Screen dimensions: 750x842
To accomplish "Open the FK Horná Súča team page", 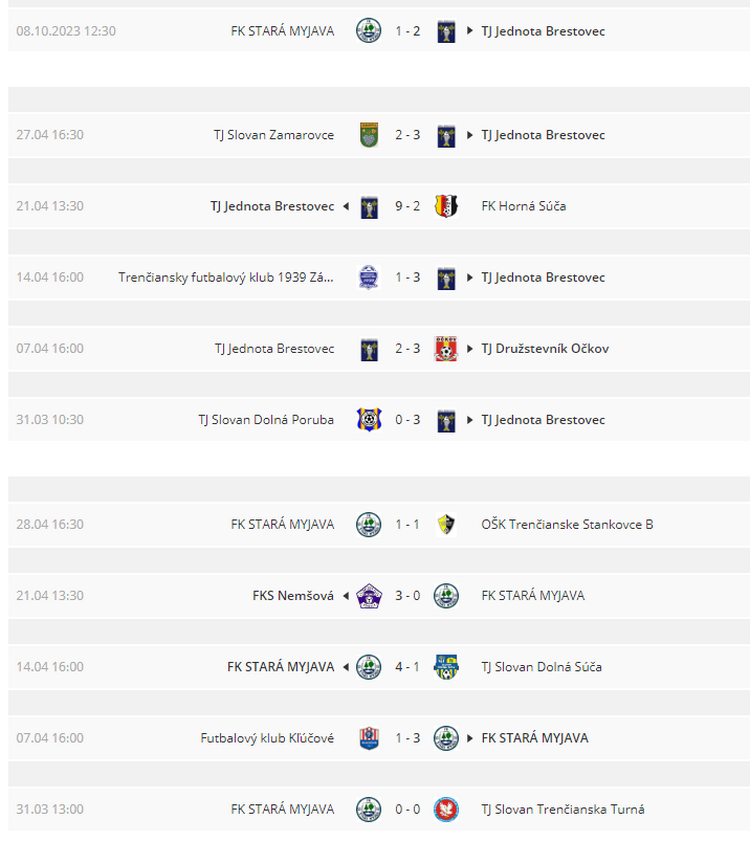I will (523, 206).
